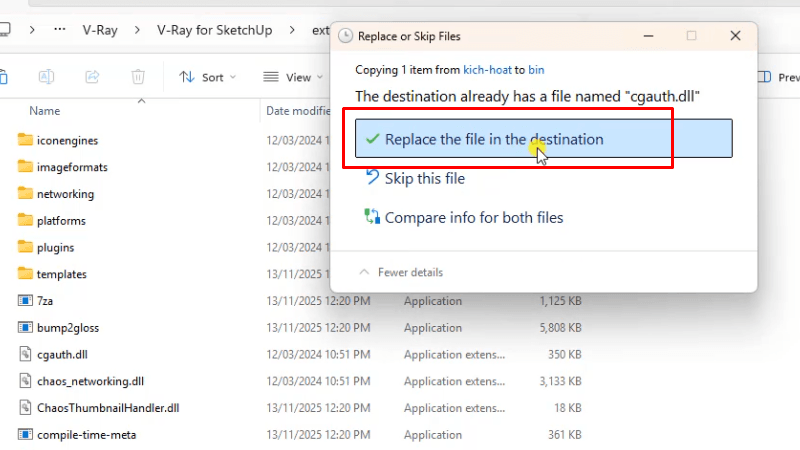Click the bin destination link
The height and width of the screenshot is (450, 800).
point(536,70)
